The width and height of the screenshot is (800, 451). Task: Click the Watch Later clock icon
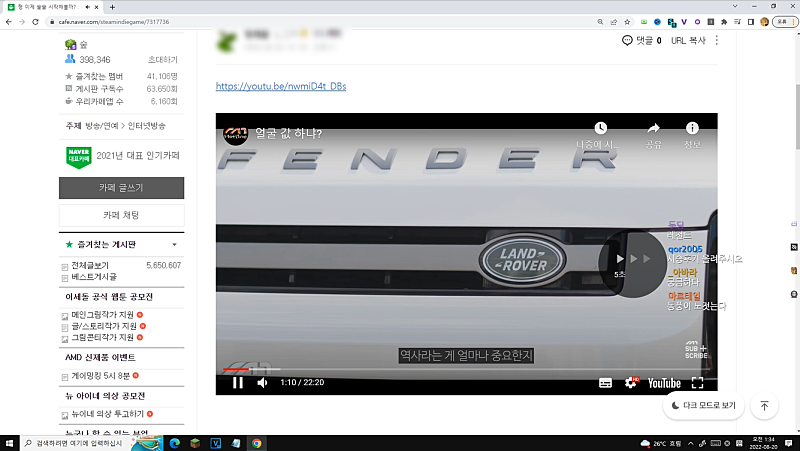coord(601,128)
